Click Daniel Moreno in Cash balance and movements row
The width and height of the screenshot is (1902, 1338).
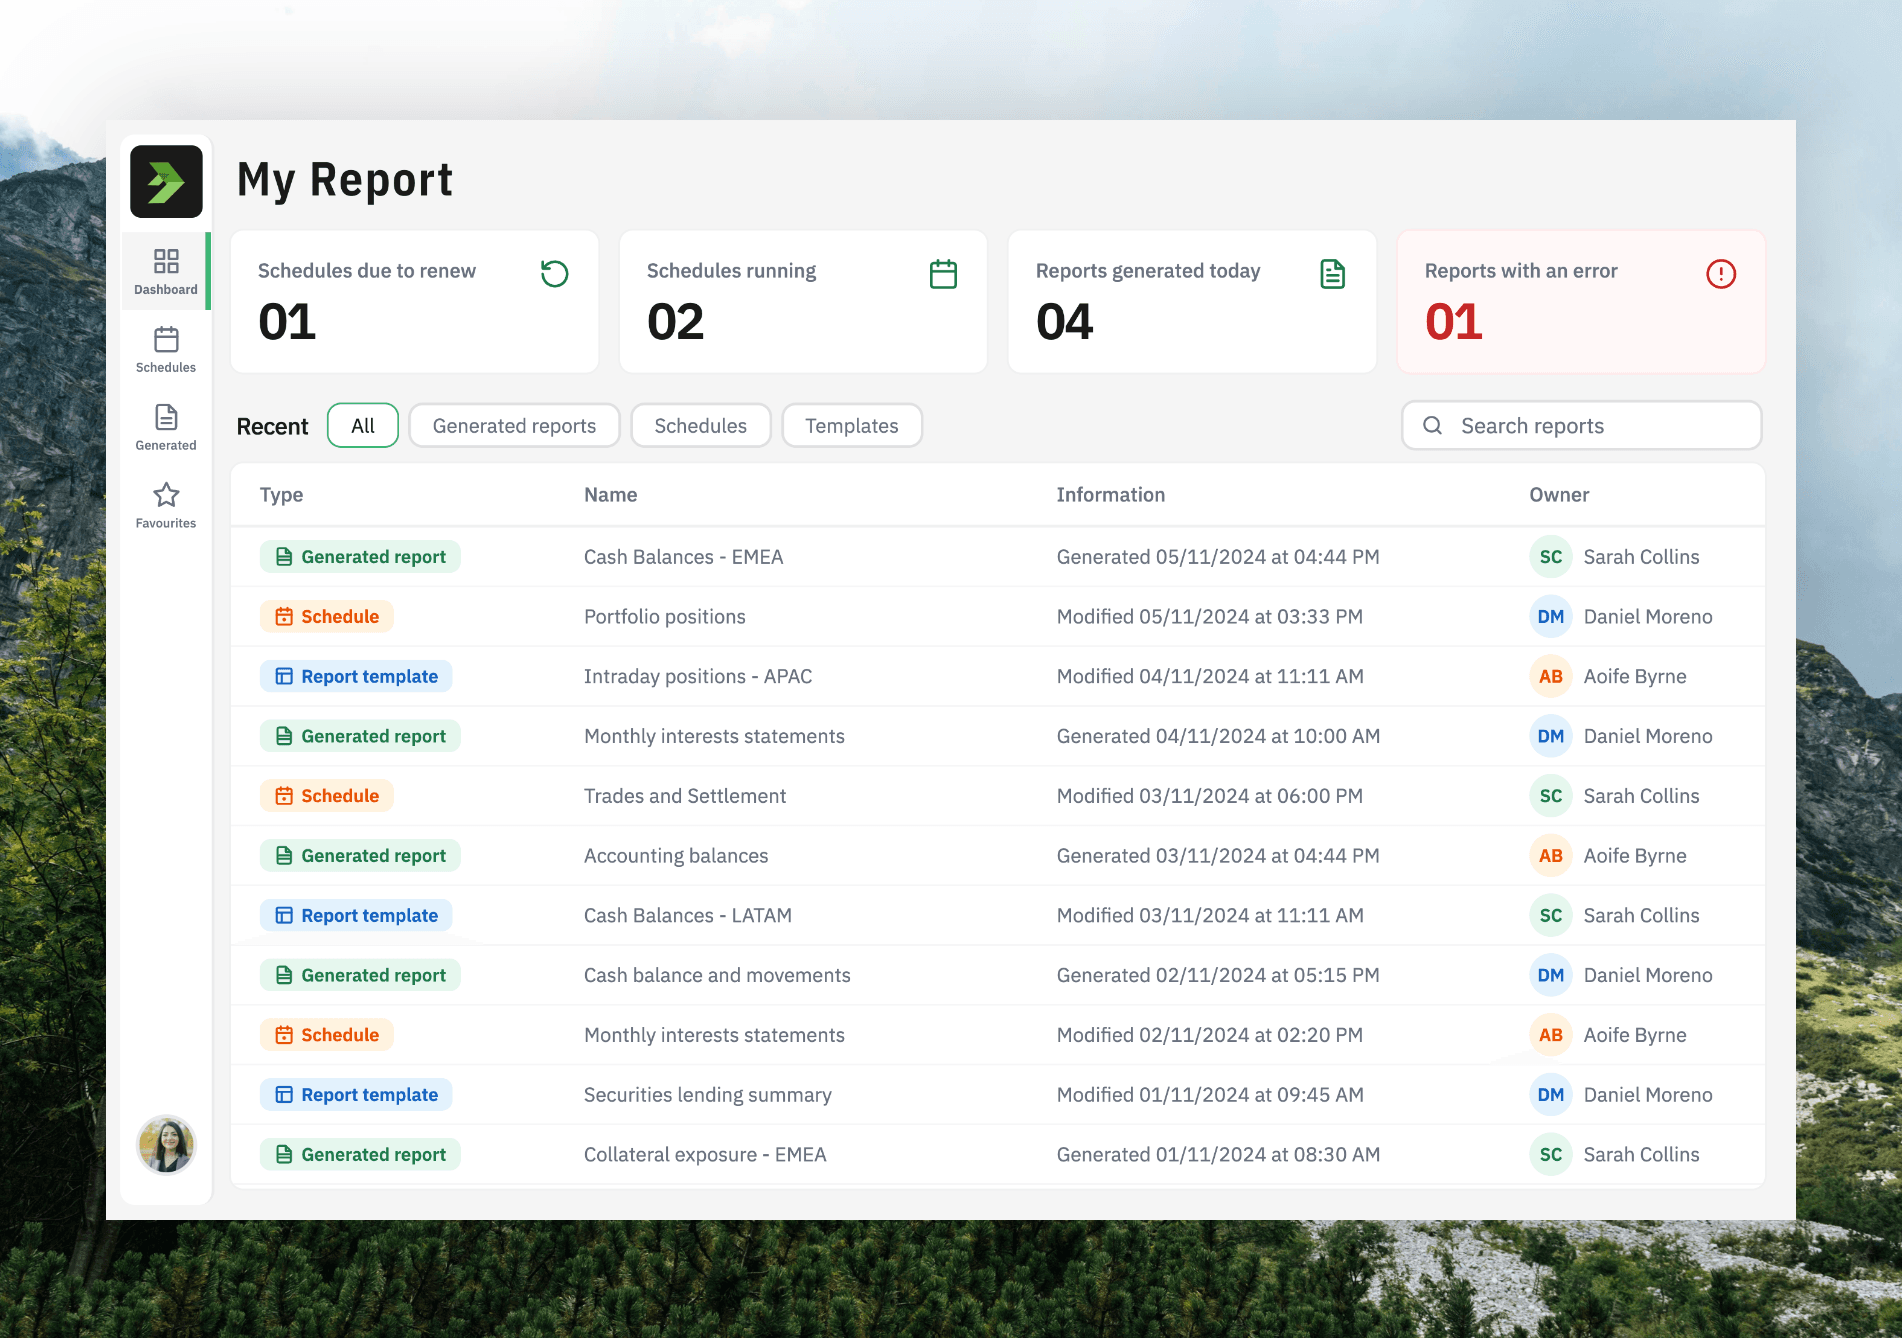[1647, 975]
